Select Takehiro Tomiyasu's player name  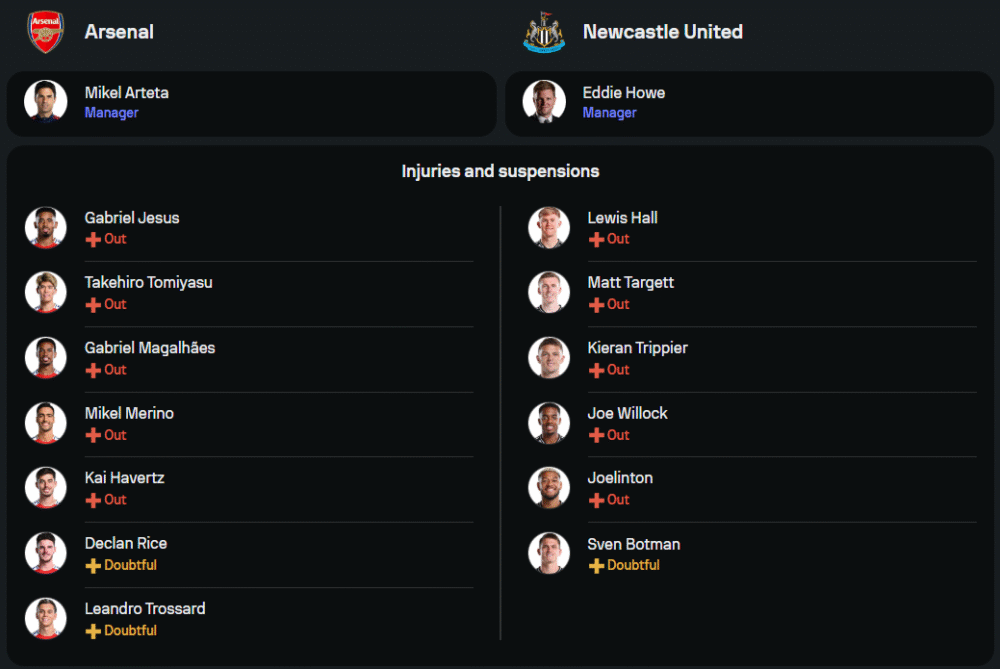pos(148,282)
